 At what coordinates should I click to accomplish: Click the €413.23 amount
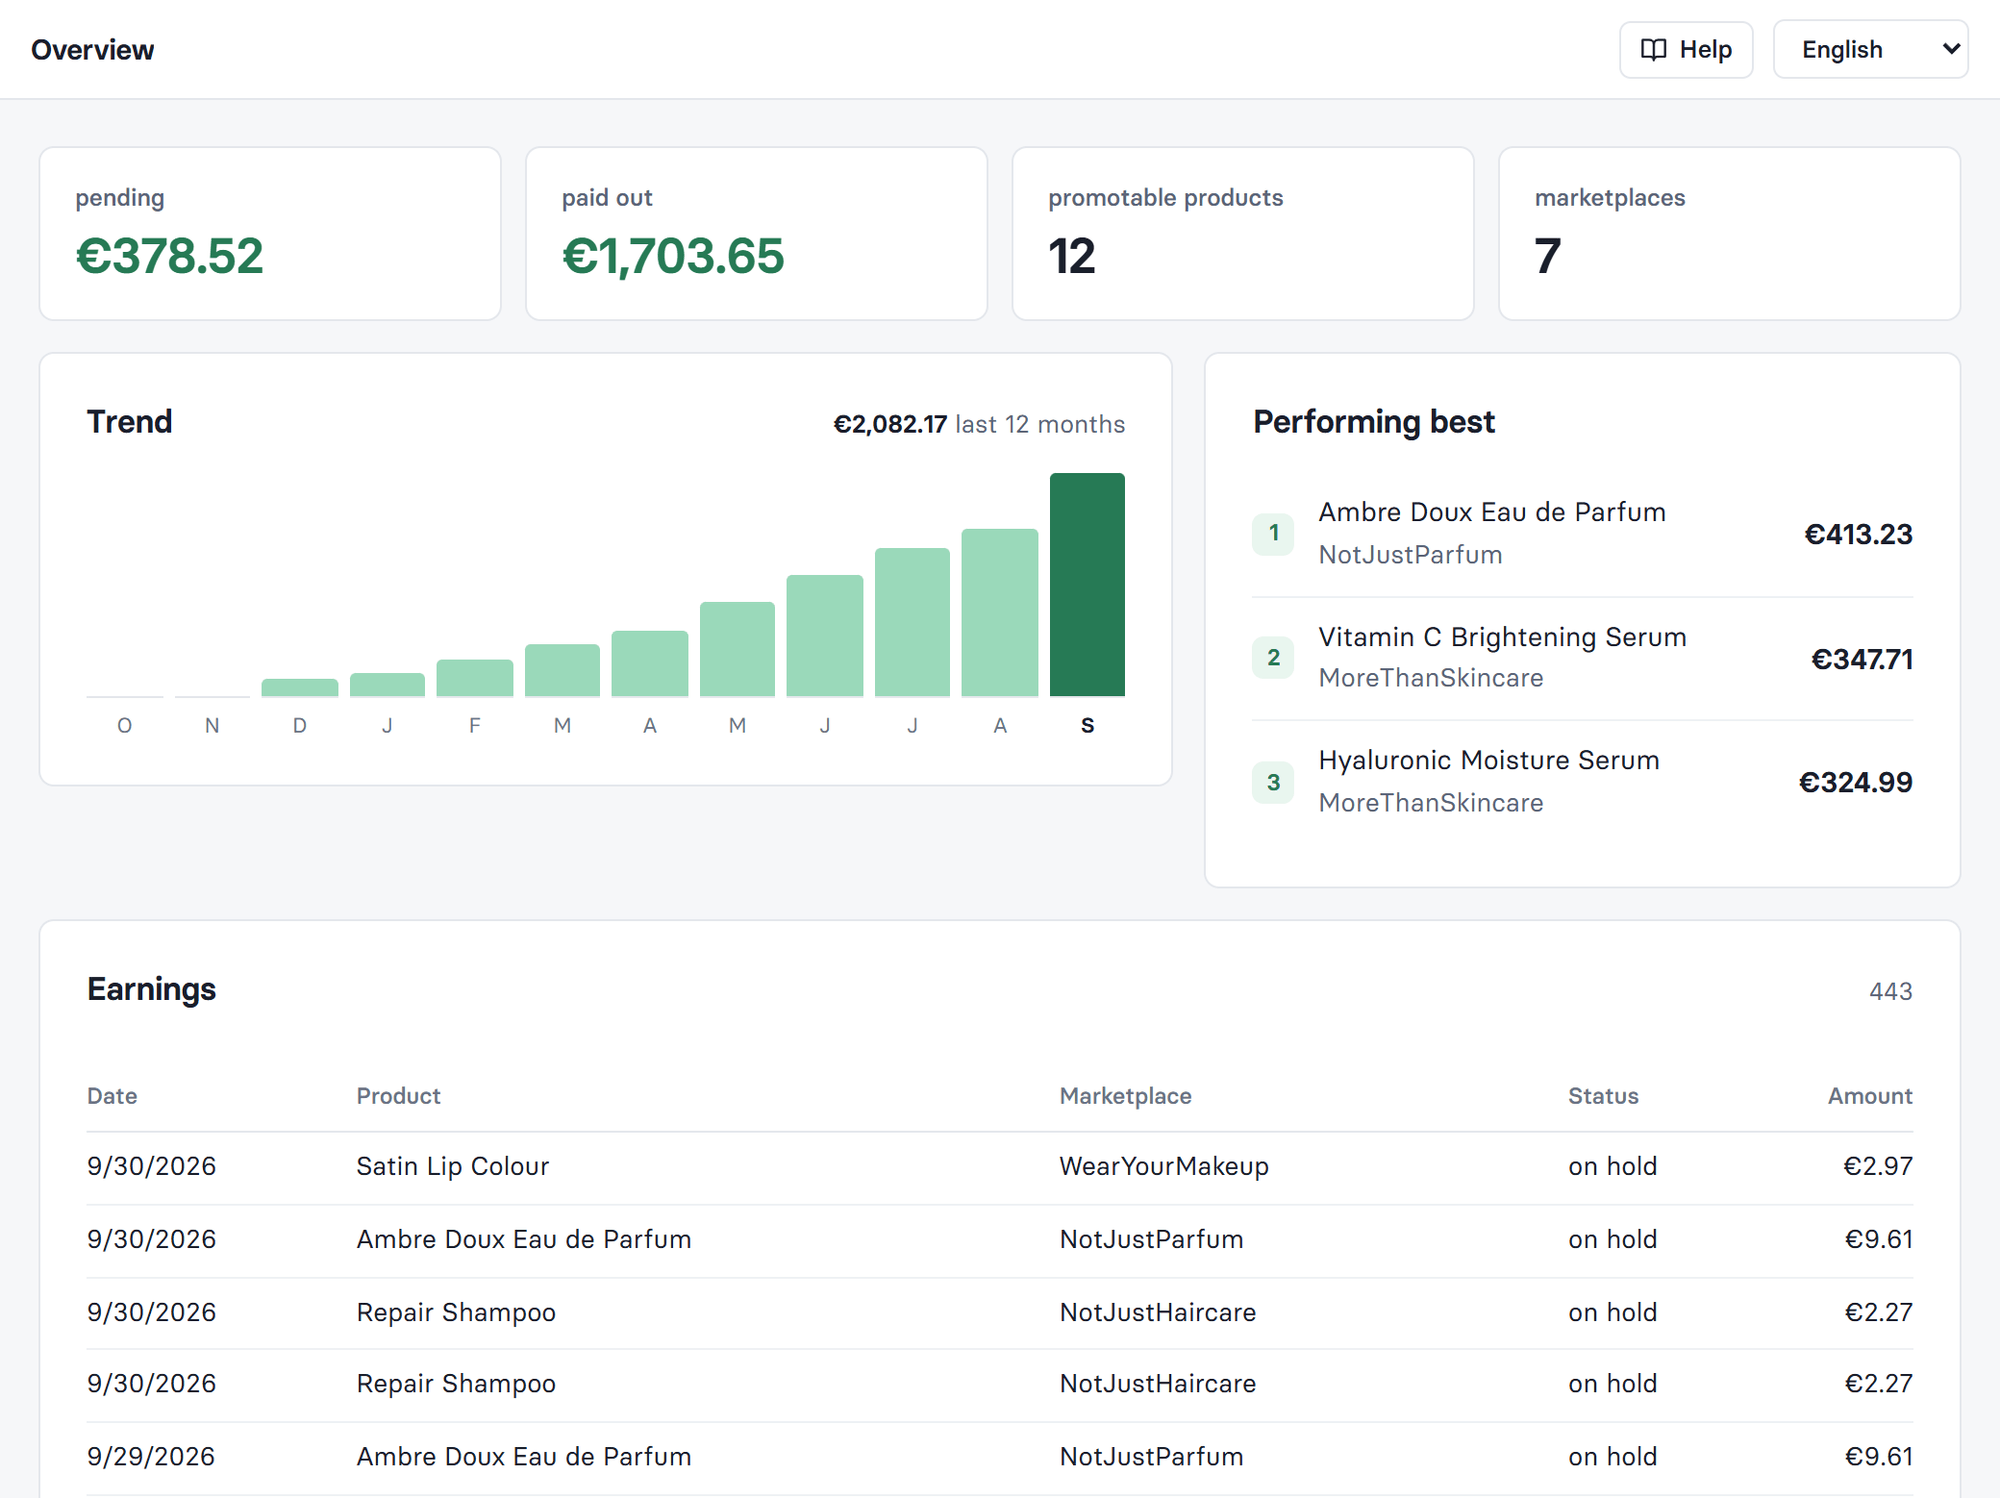coord(1858,534)
